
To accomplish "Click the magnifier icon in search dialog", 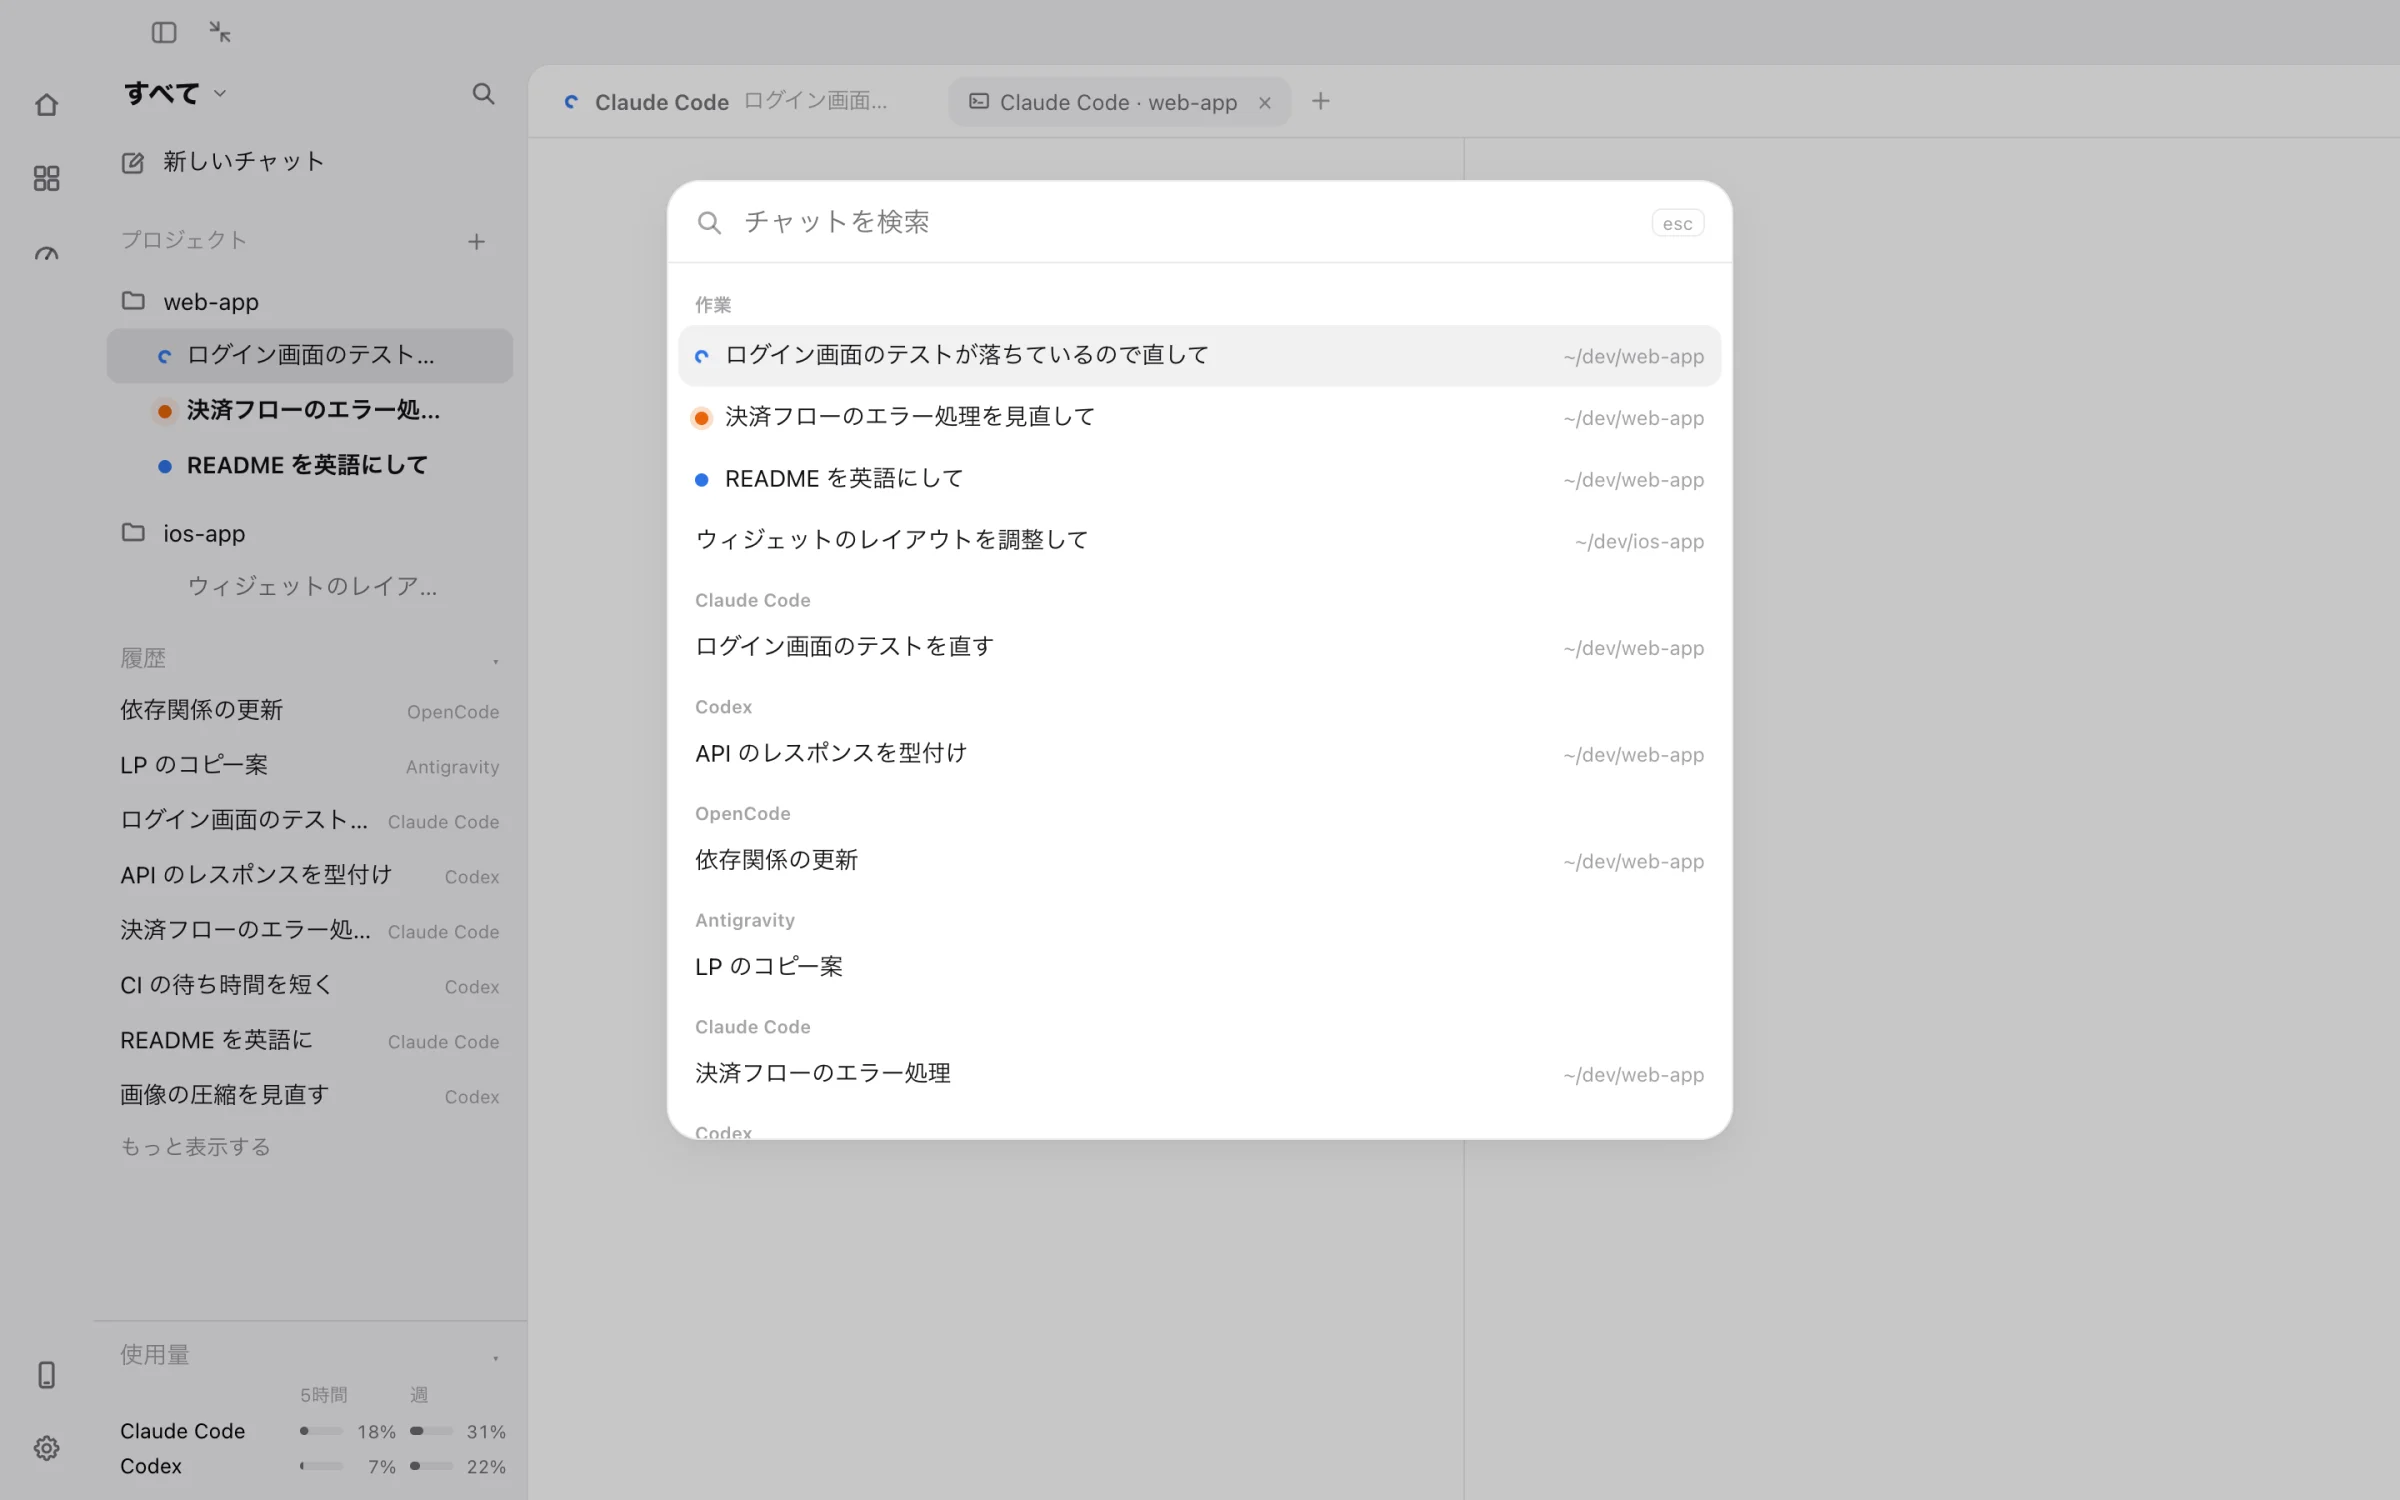I will [709, 222].
